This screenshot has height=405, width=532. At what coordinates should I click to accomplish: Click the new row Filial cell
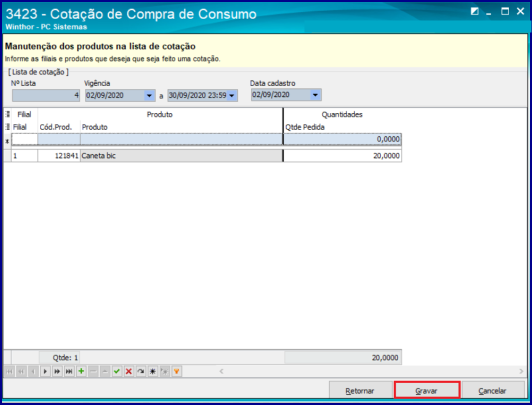(24, 139)
